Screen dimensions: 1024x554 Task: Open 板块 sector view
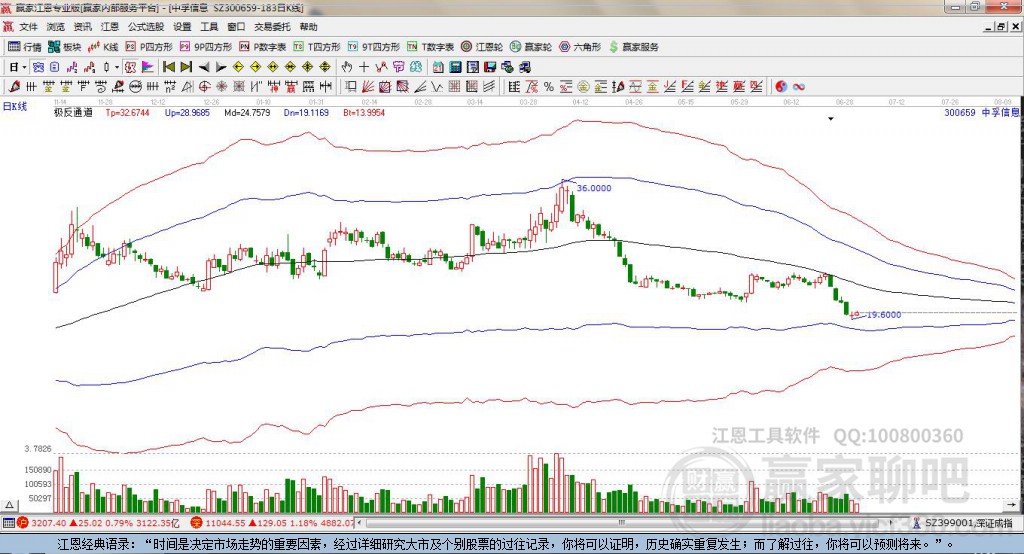point(65,47)
